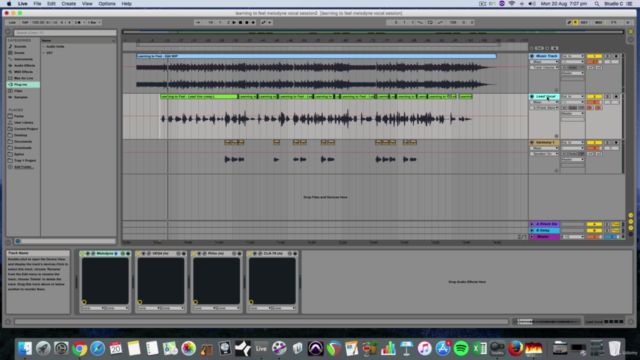
Task: Toggle the Melodyne device activator
Action: pos(82,253)
